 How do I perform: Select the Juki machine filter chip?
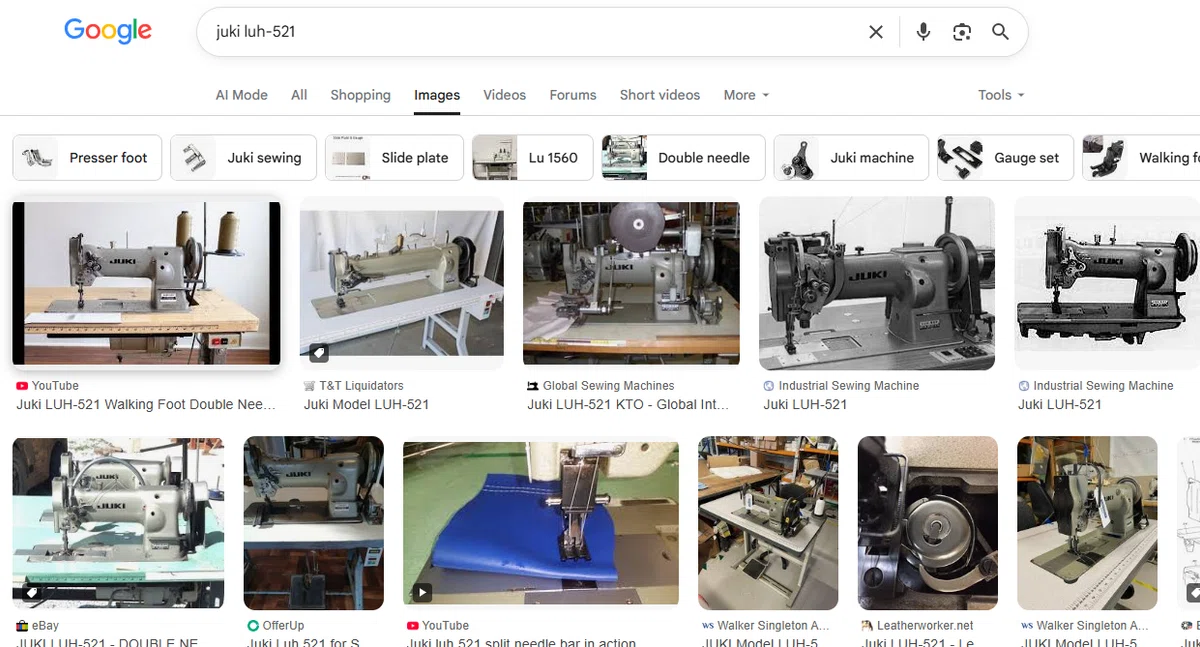click(x=851, y=158)
